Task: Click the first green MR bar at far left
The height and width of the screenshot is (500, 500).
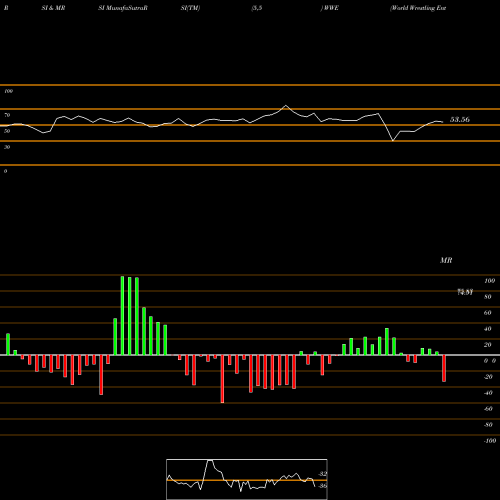Action: [8, 344]
